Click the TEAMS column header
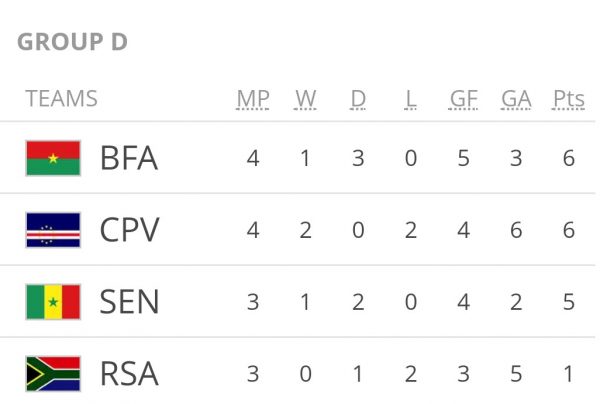The width and height of the screenshot is (600, 404). coord(62,99)
